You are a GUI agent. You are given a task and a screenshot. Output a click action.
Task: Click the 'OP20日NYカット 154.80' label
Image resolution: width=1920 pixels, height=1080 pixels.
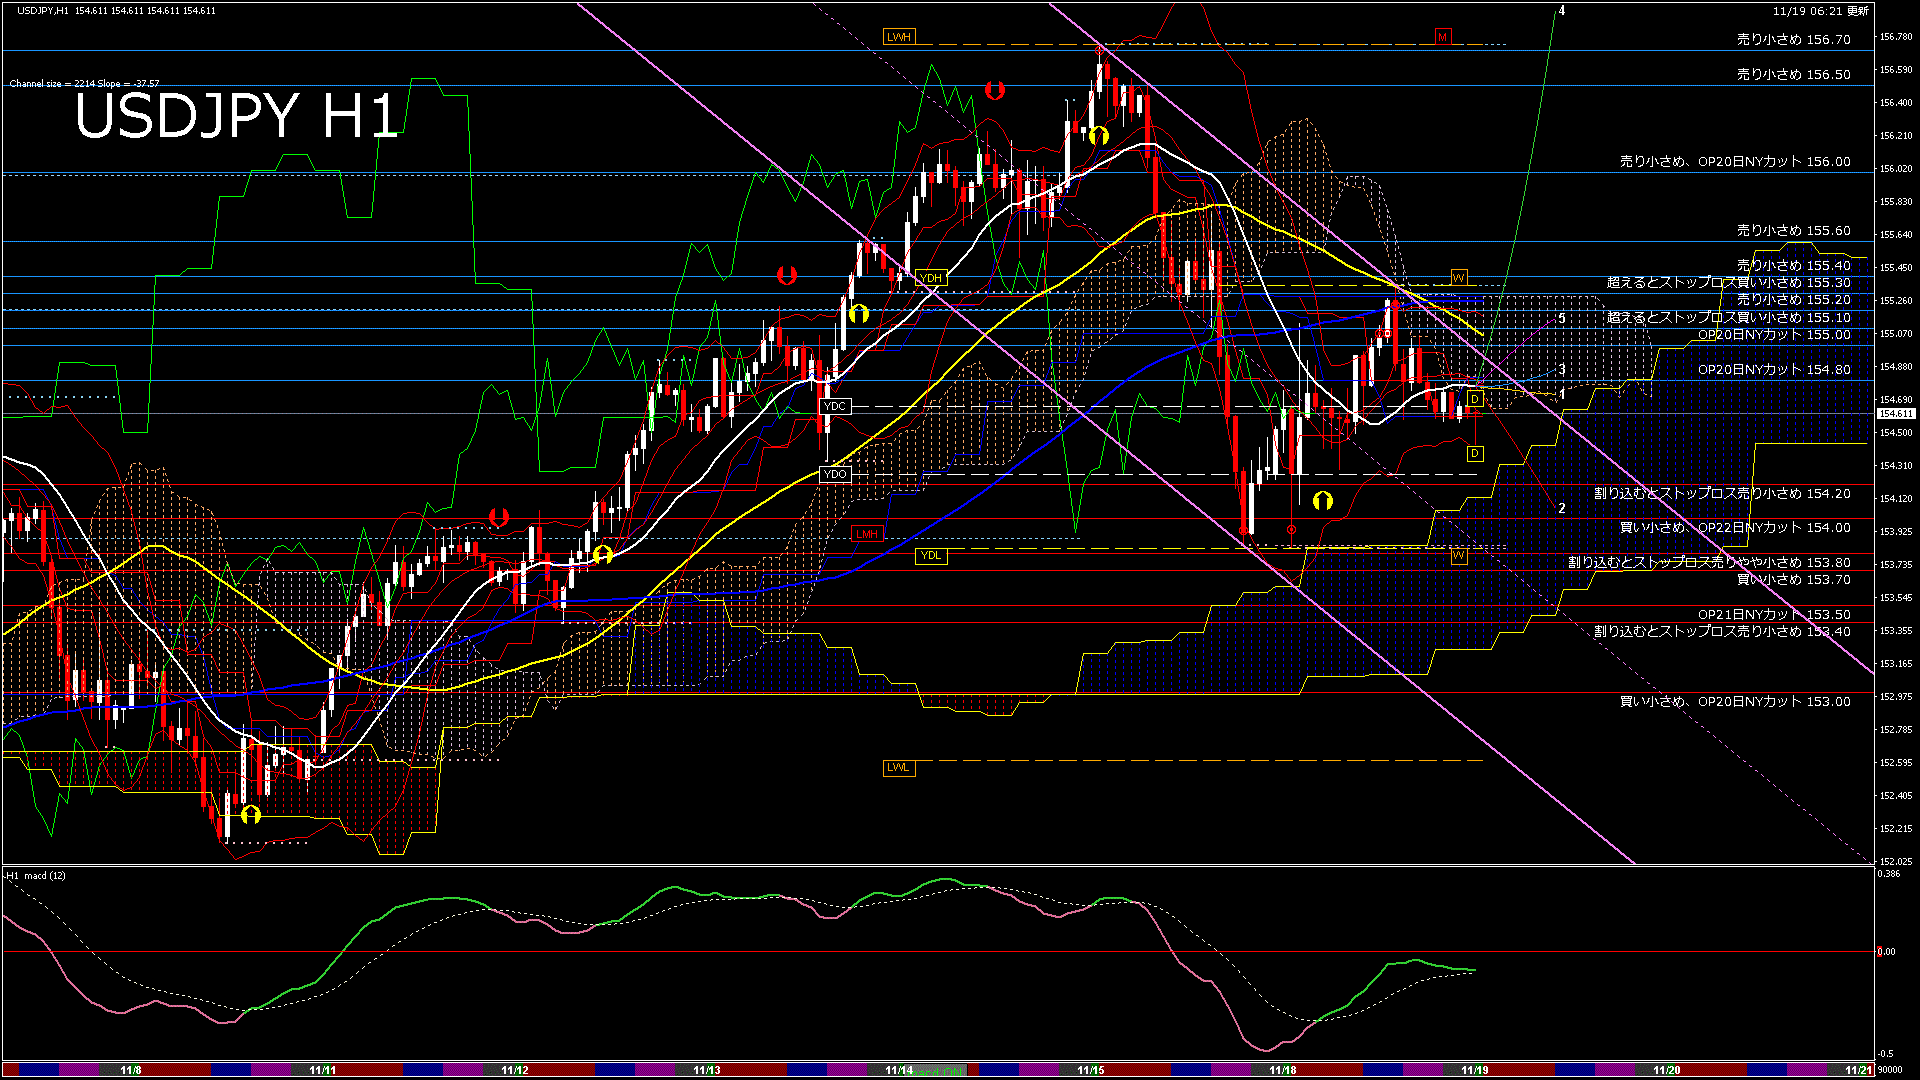click(x=1775, y=370)
